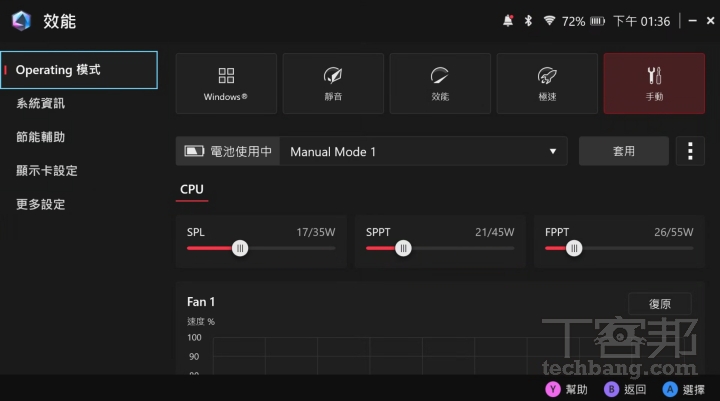
Task: Click the A 選擇 select button
Action: pos(684,390)
